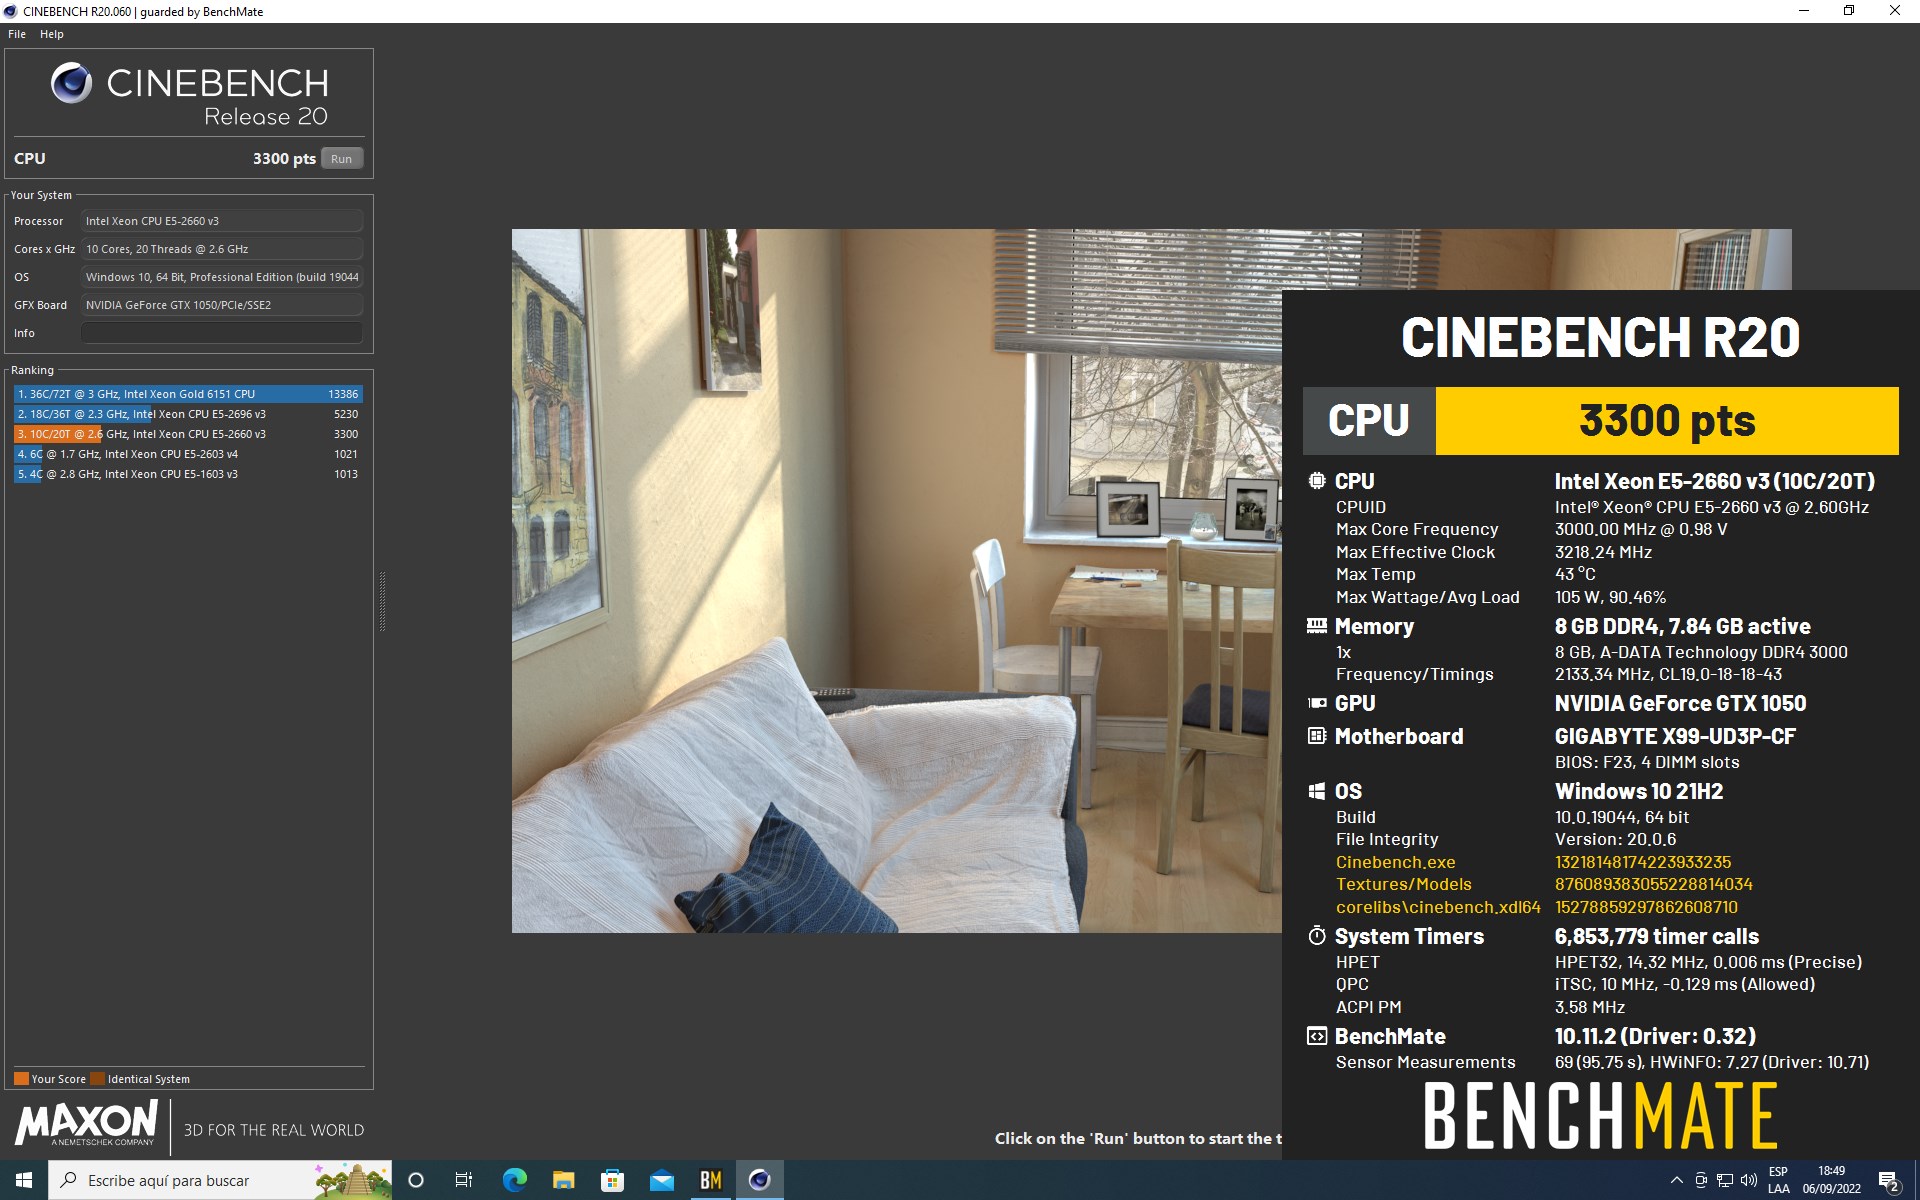Click the Cinebench logo sphere icon
1920x1200 pixels.
pyautogui.click(x=71, y=83)
